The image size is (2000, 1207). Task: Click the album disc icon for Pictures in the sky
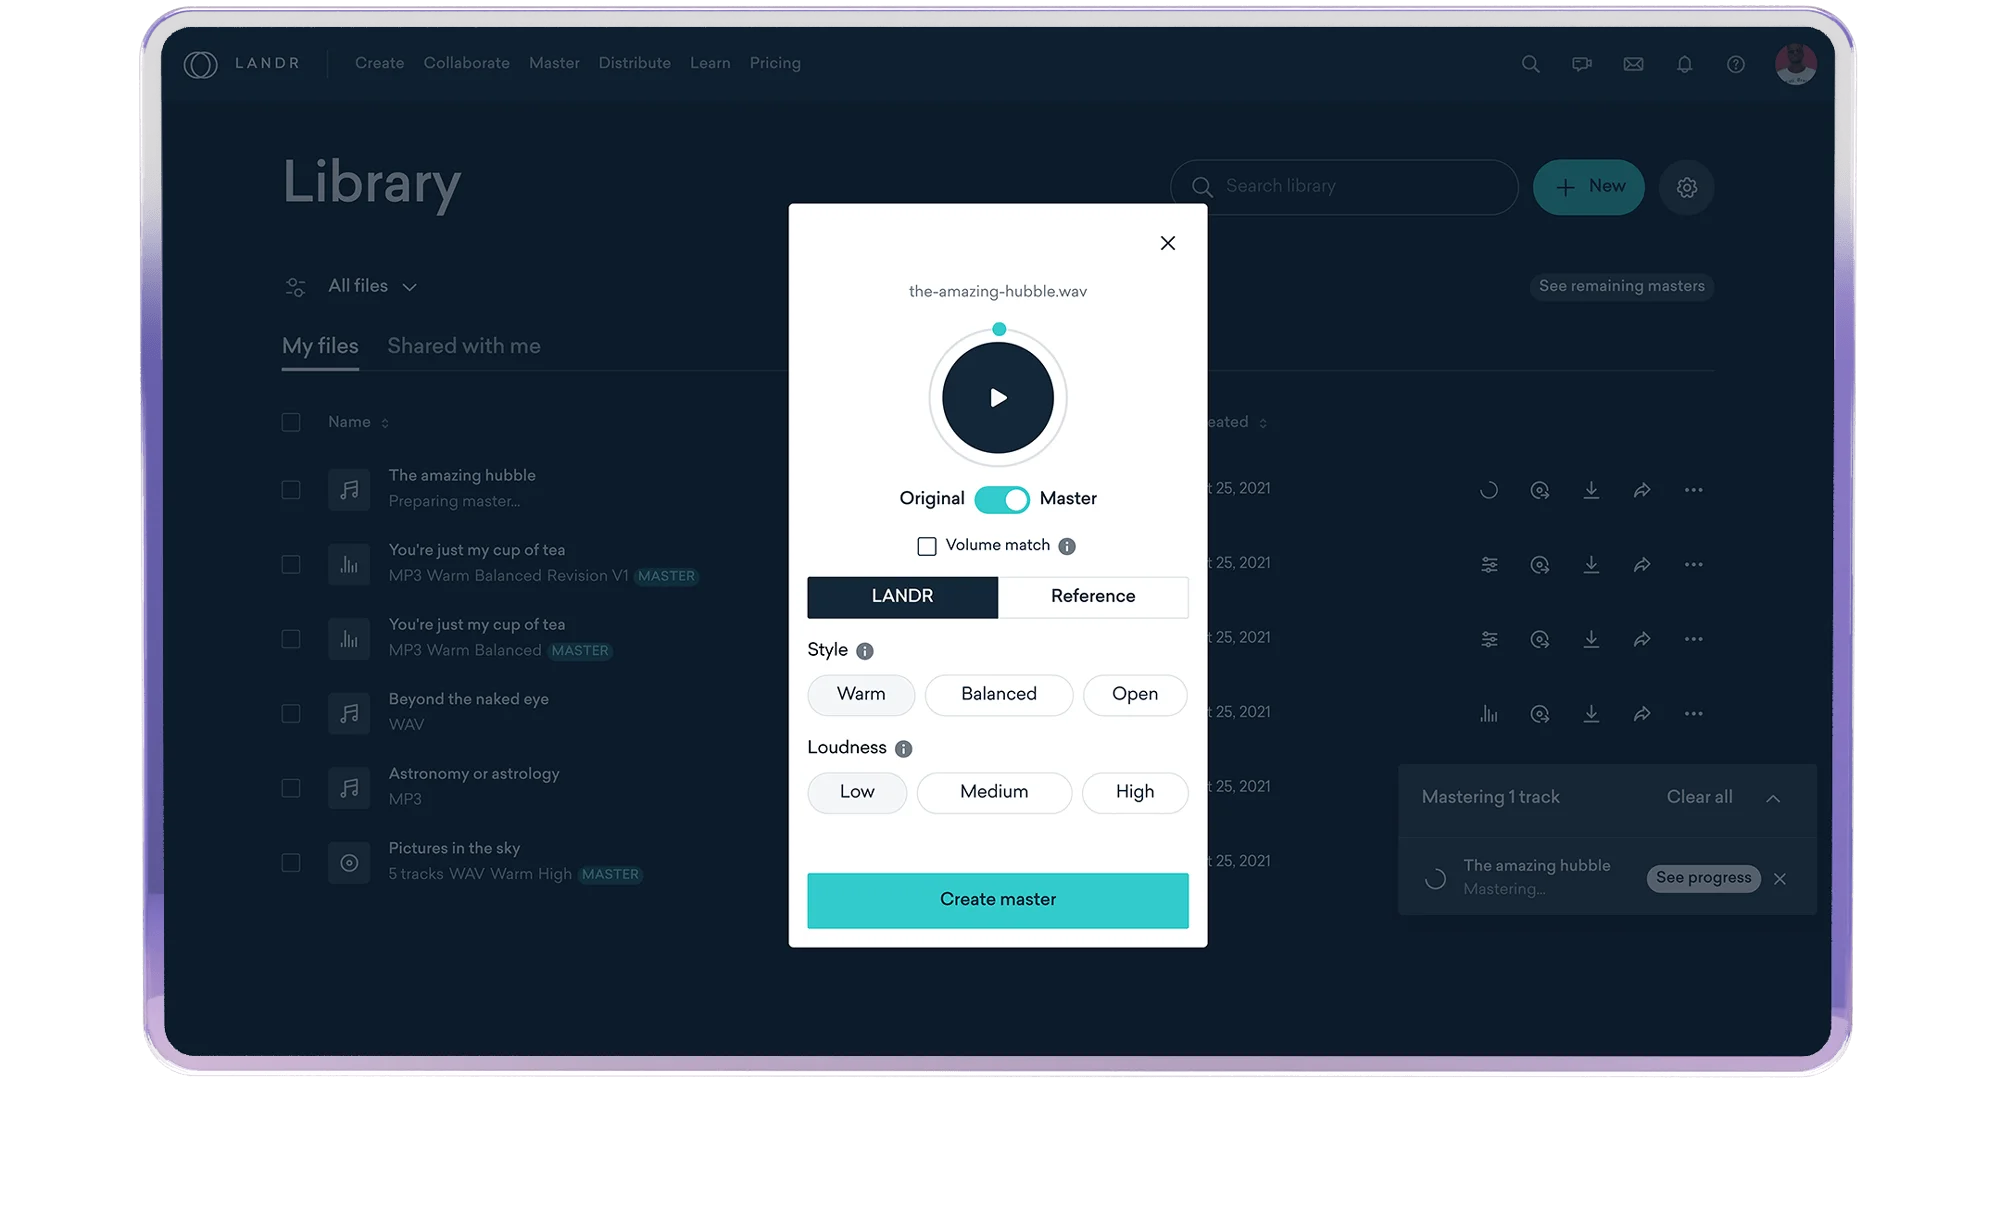(349, 863)
